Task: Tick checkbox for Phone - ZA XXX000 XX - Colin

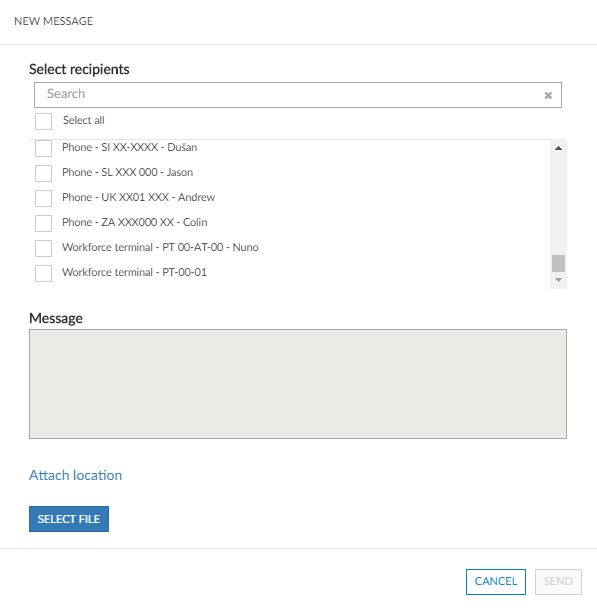Action: tap(43, 223)
